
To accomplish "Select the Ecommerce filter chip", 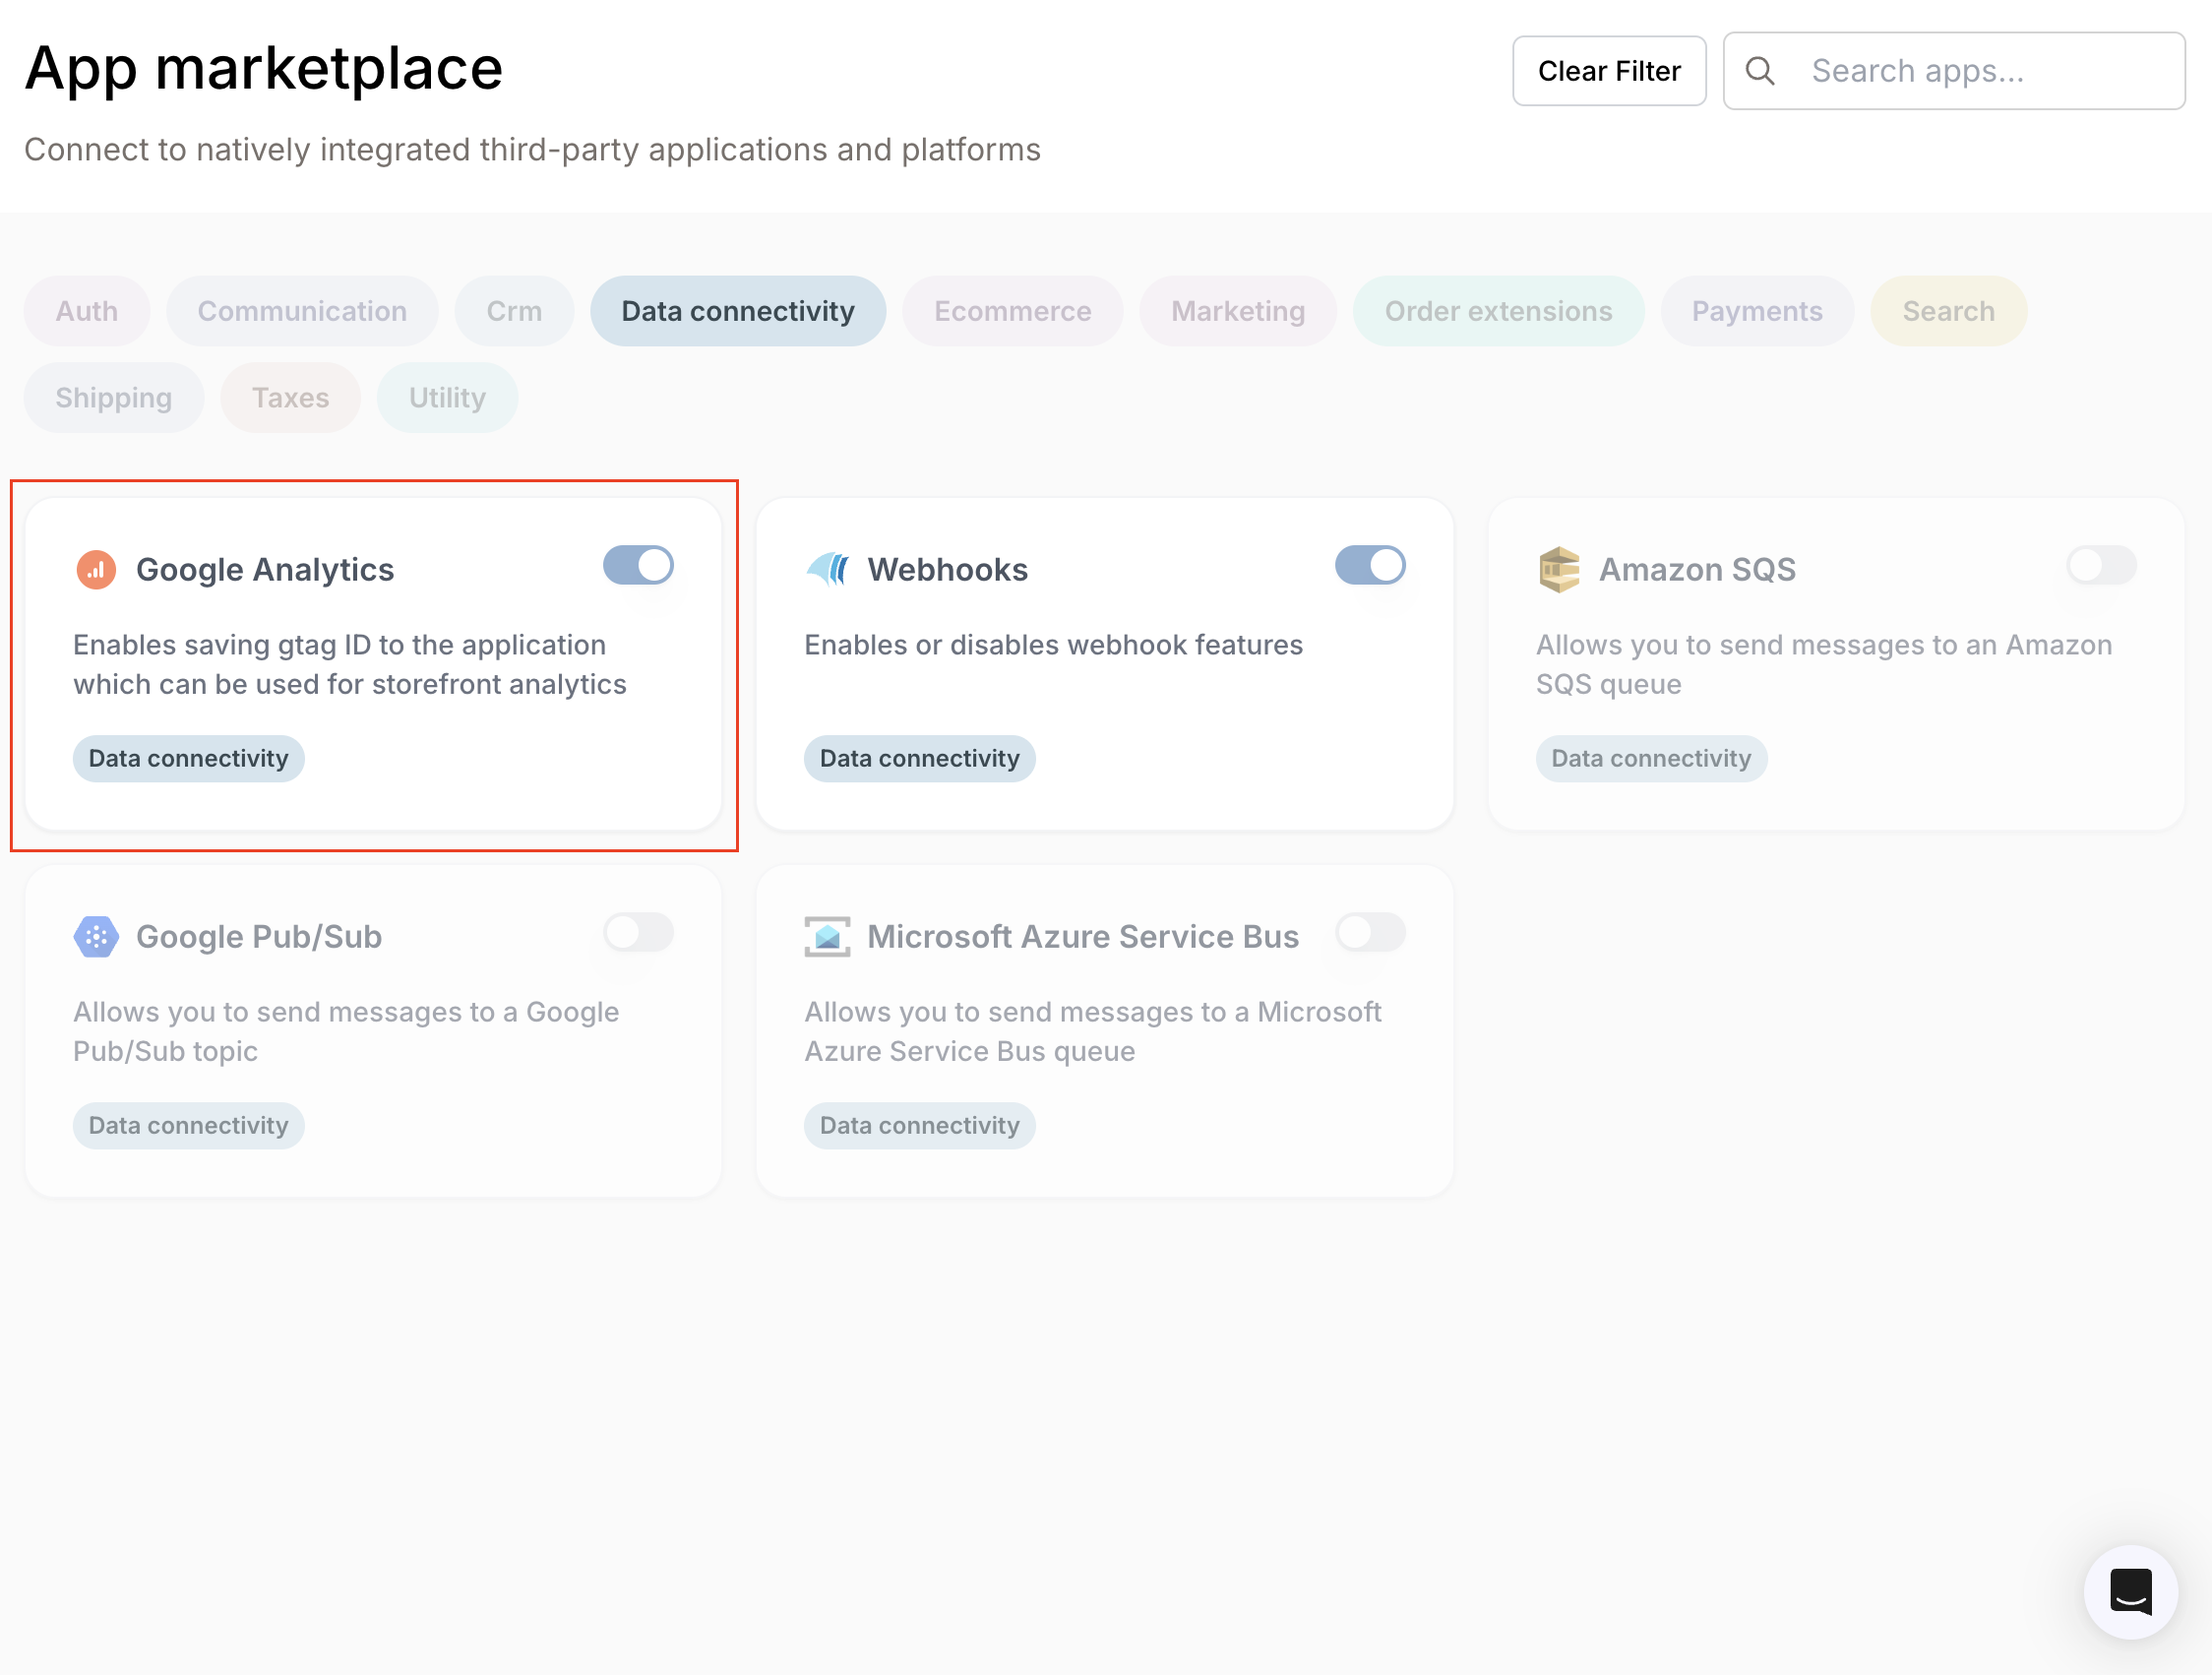I will point(1012,311).
